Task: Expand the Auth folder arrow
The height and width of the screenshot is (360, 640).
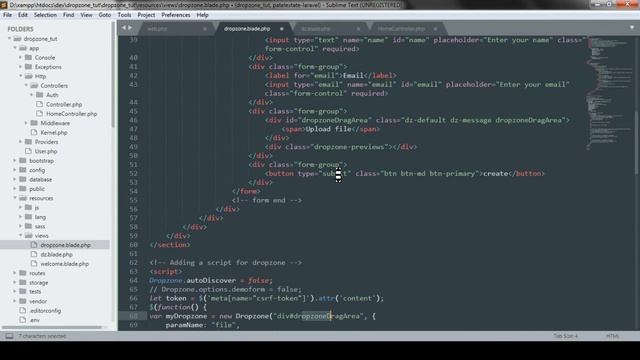Action: (32, 95)
